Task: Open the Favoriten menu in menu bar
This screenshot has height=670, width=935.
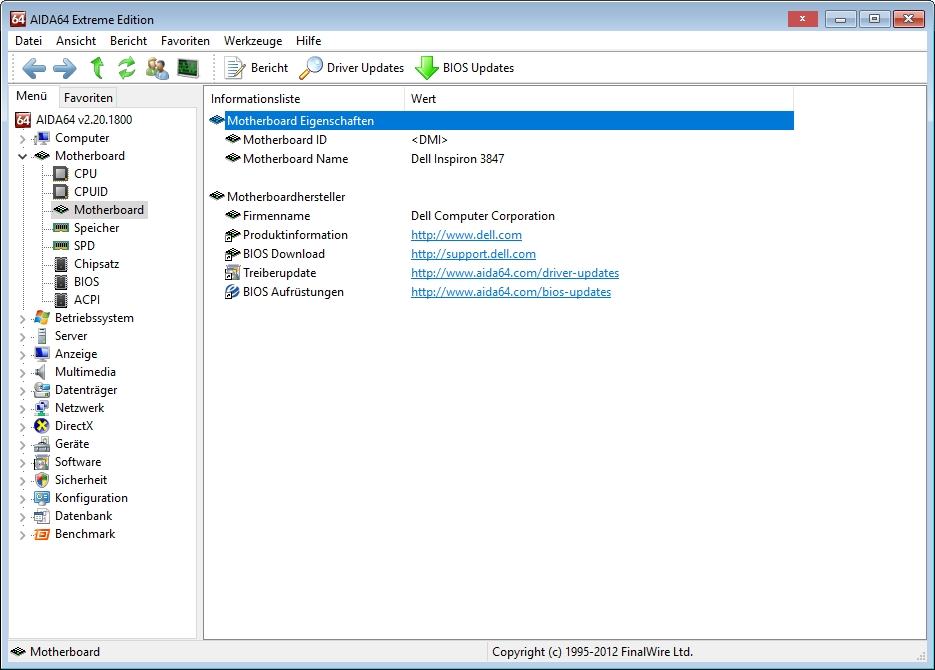Action: click(x=185, y=41)
